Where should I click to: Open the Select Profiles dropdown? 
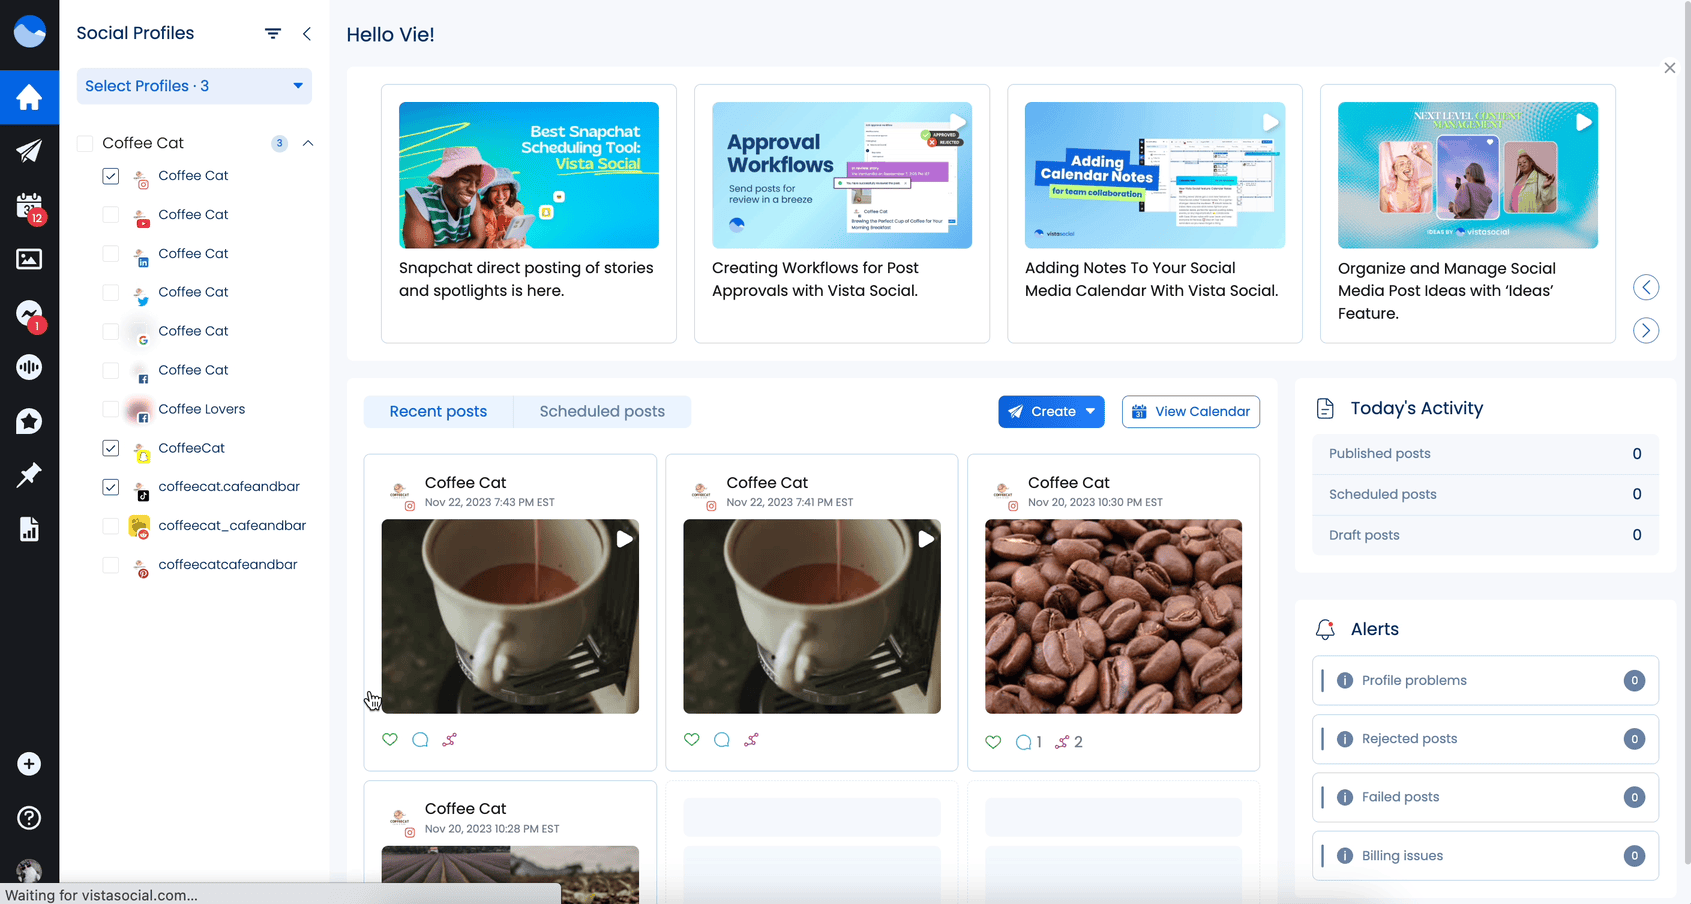[194, 86]
